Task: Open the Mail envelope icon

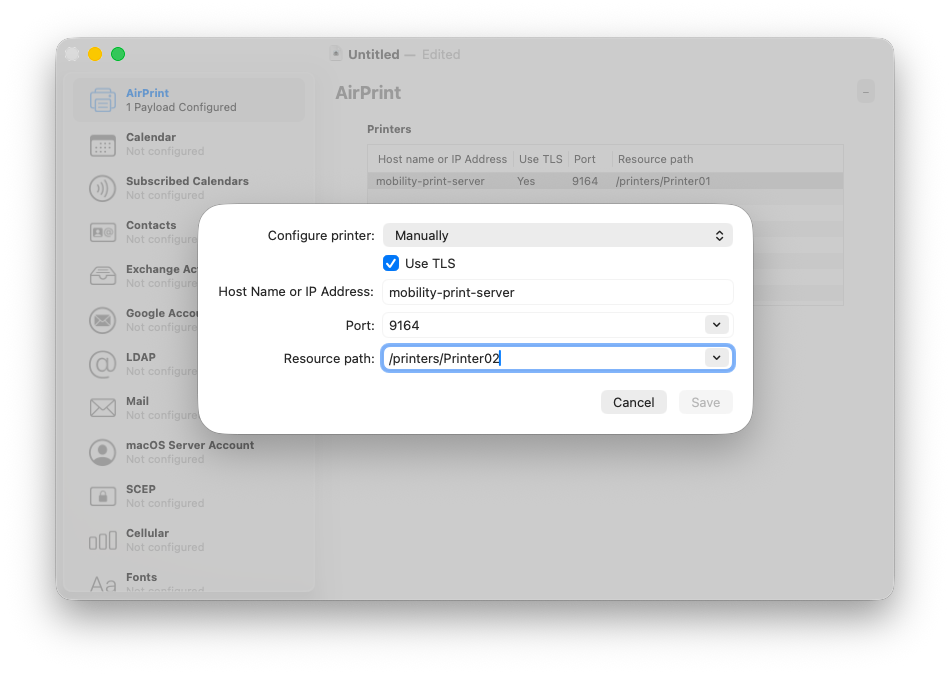Action: click(x=102, y=408)
